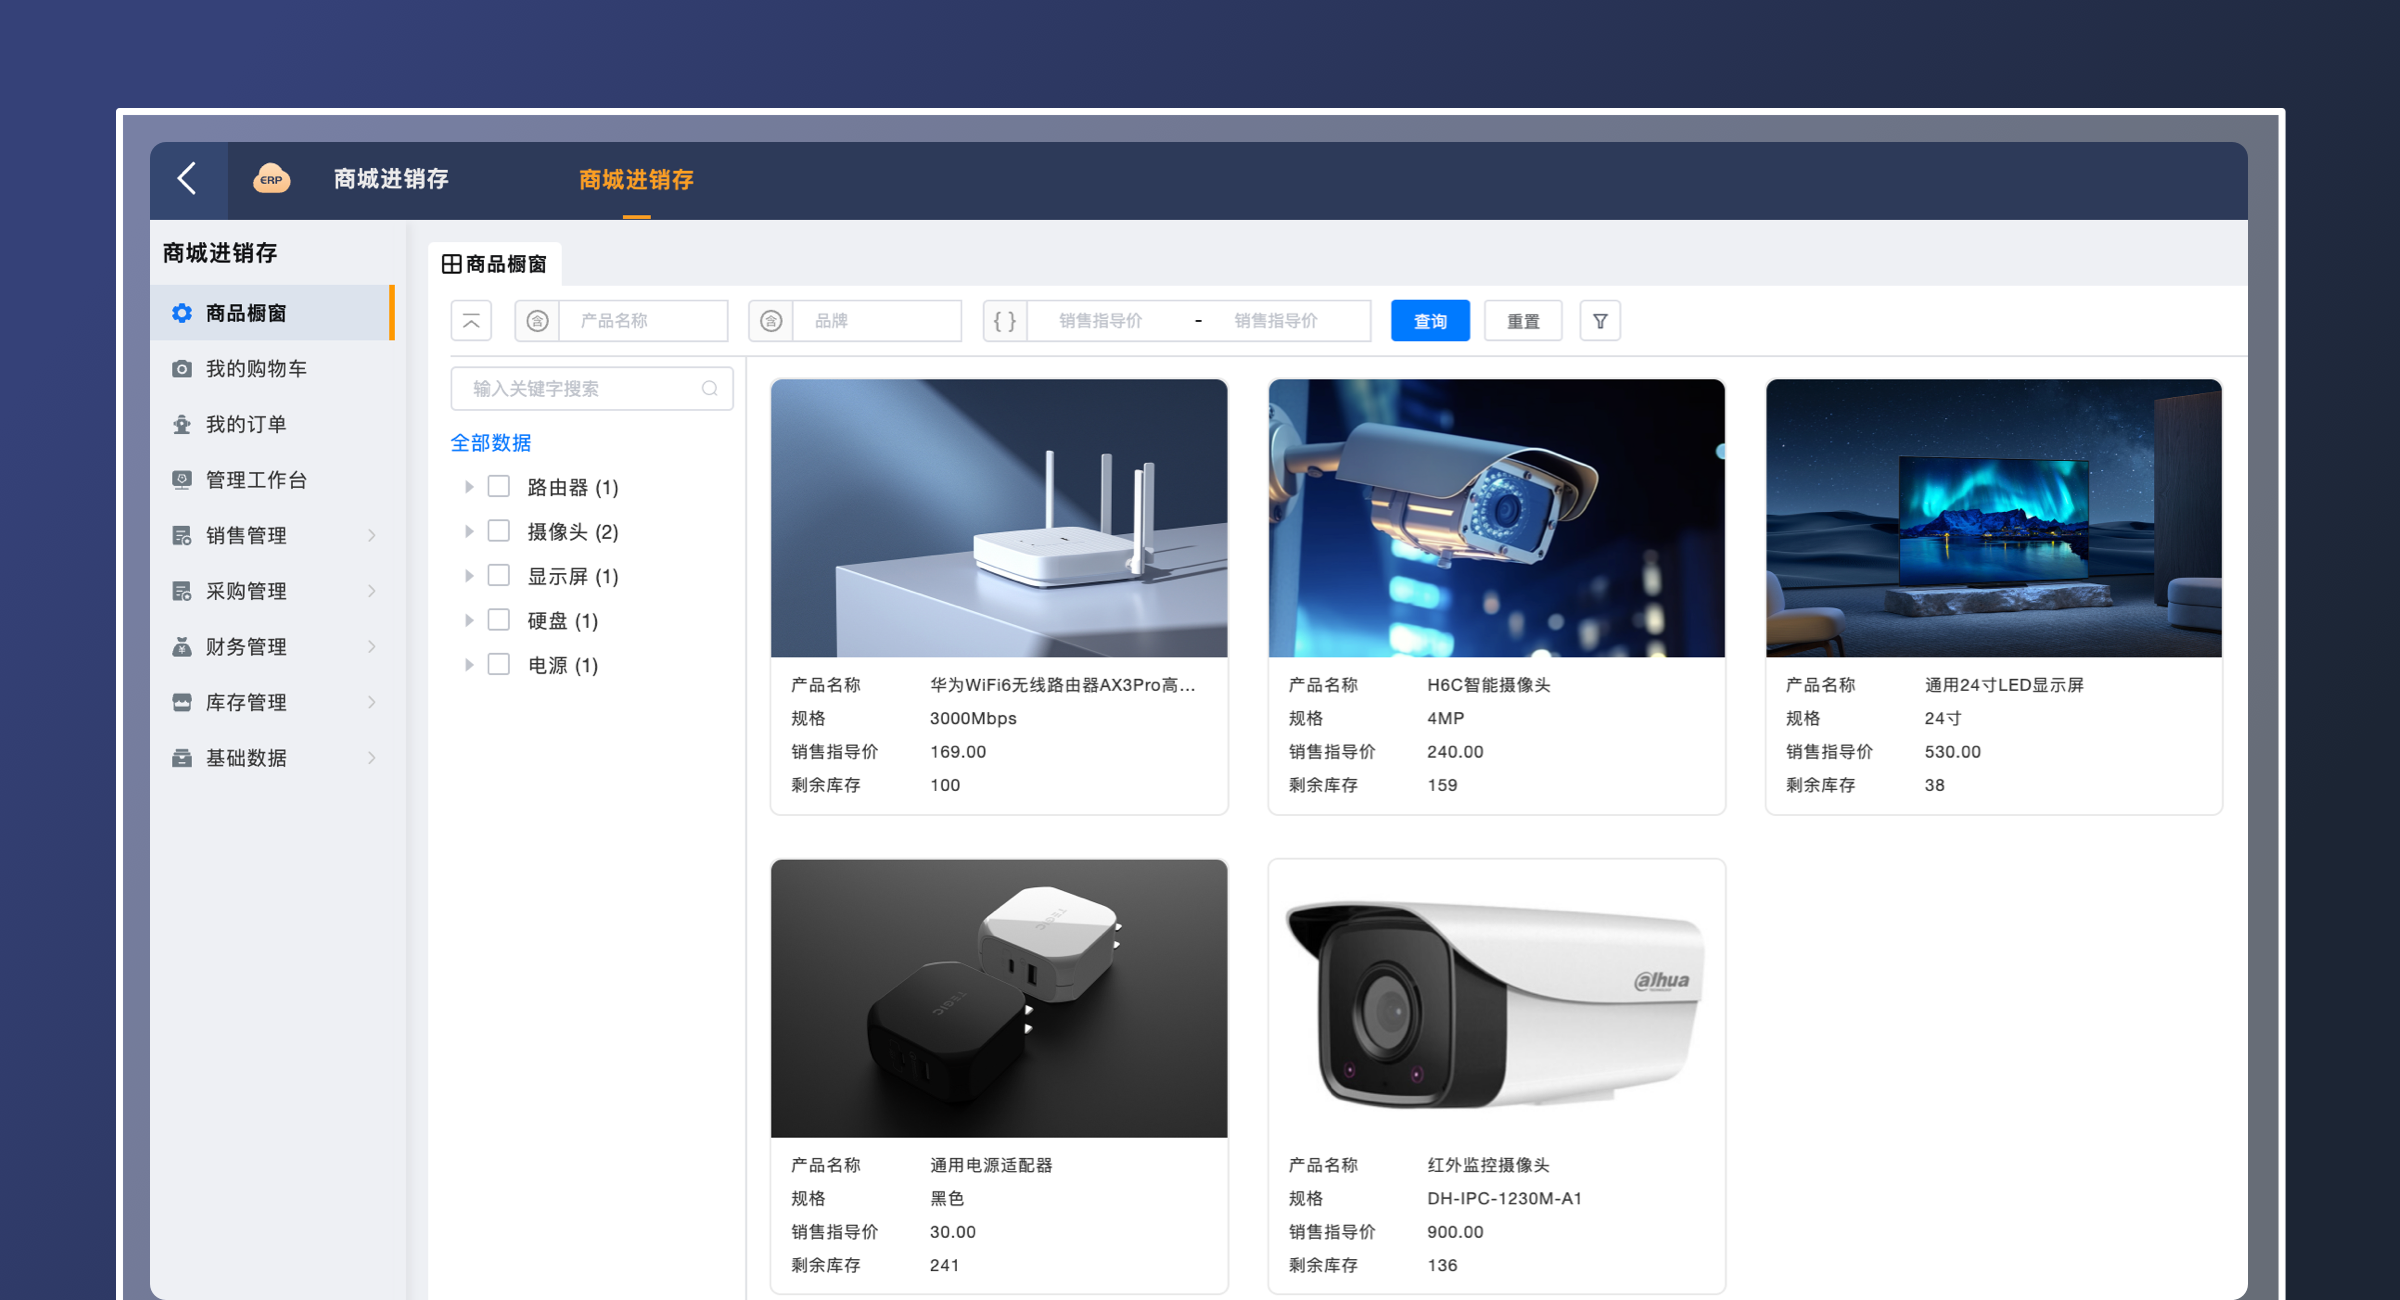This screenshot has height=1300, width=2400.
Task: Click the collapse filter bar icon
Action: [x=471, y=321]
